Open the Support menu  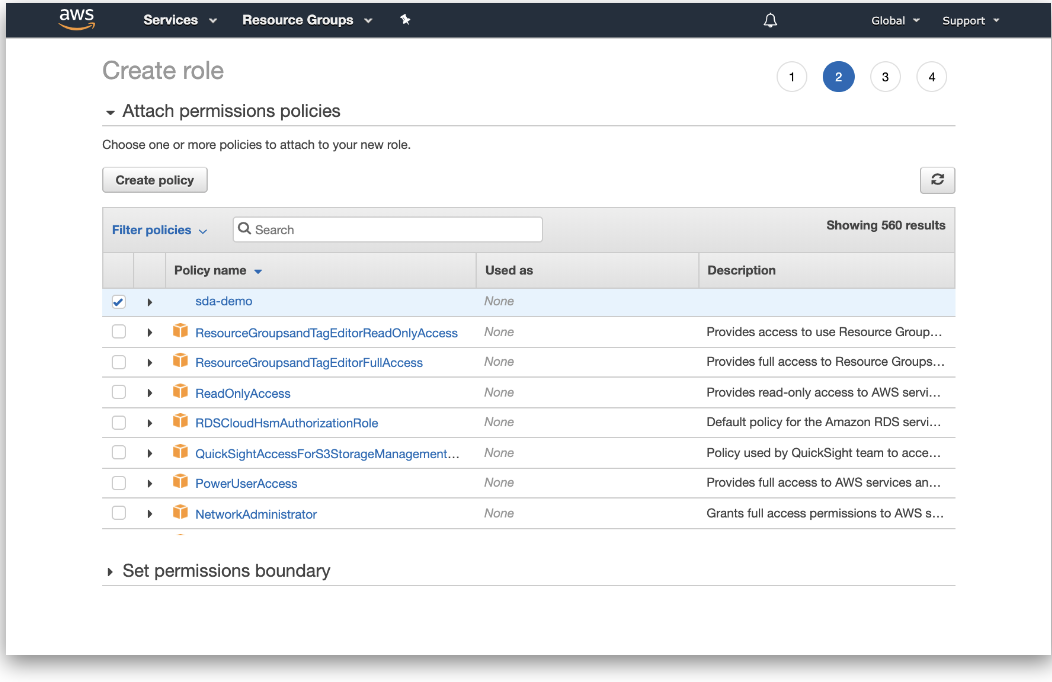971,21
